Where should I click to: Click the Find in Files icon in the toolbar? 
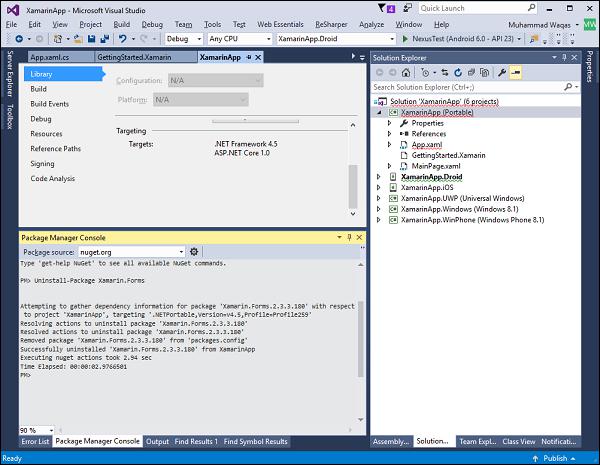pos(533,39)
